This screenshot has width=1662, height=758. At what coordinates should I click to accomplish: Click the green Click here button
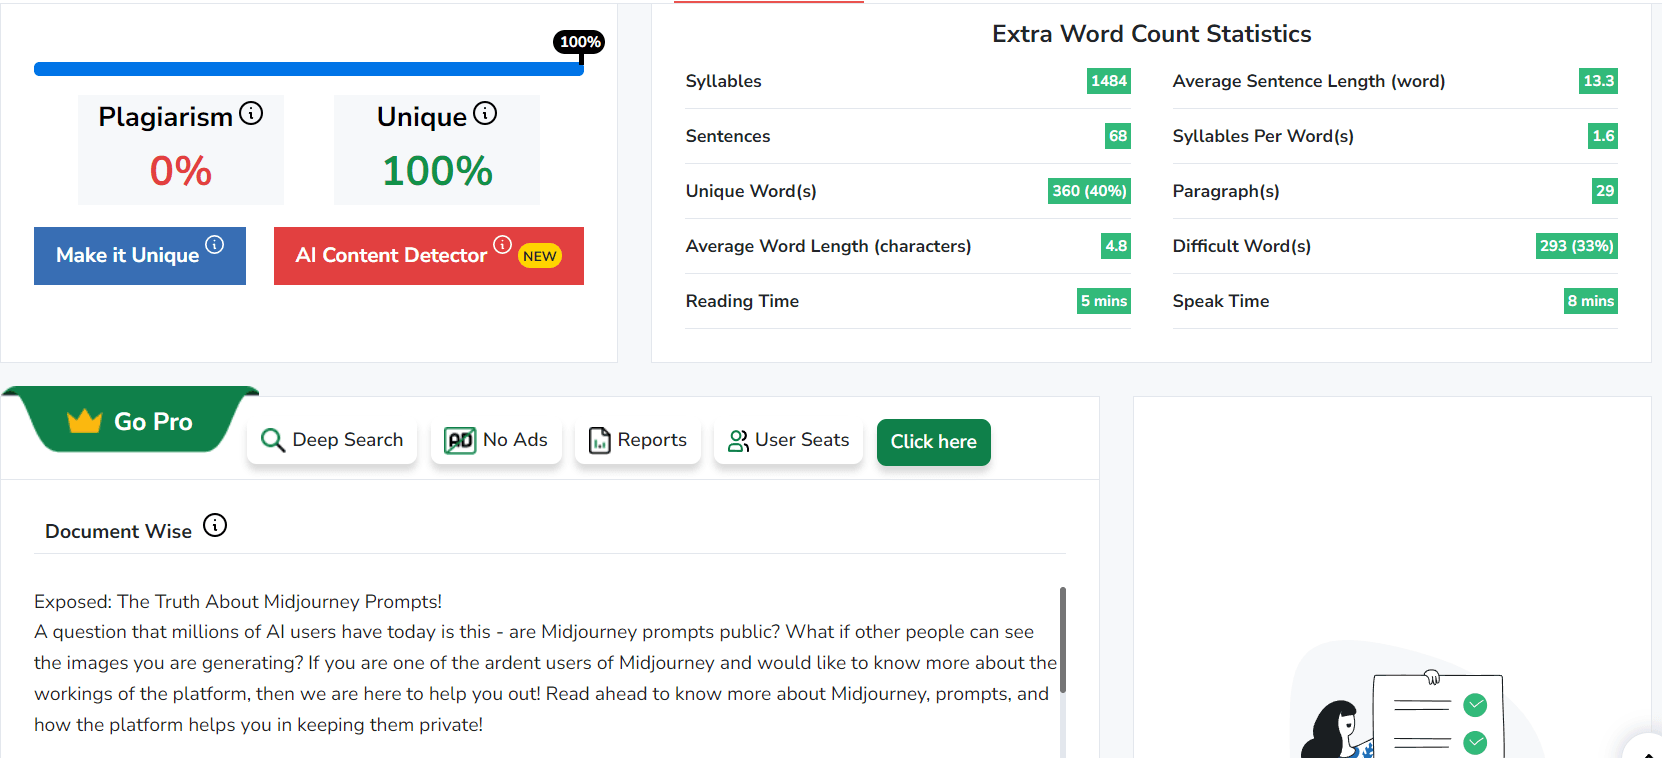[x=934, y=442]
